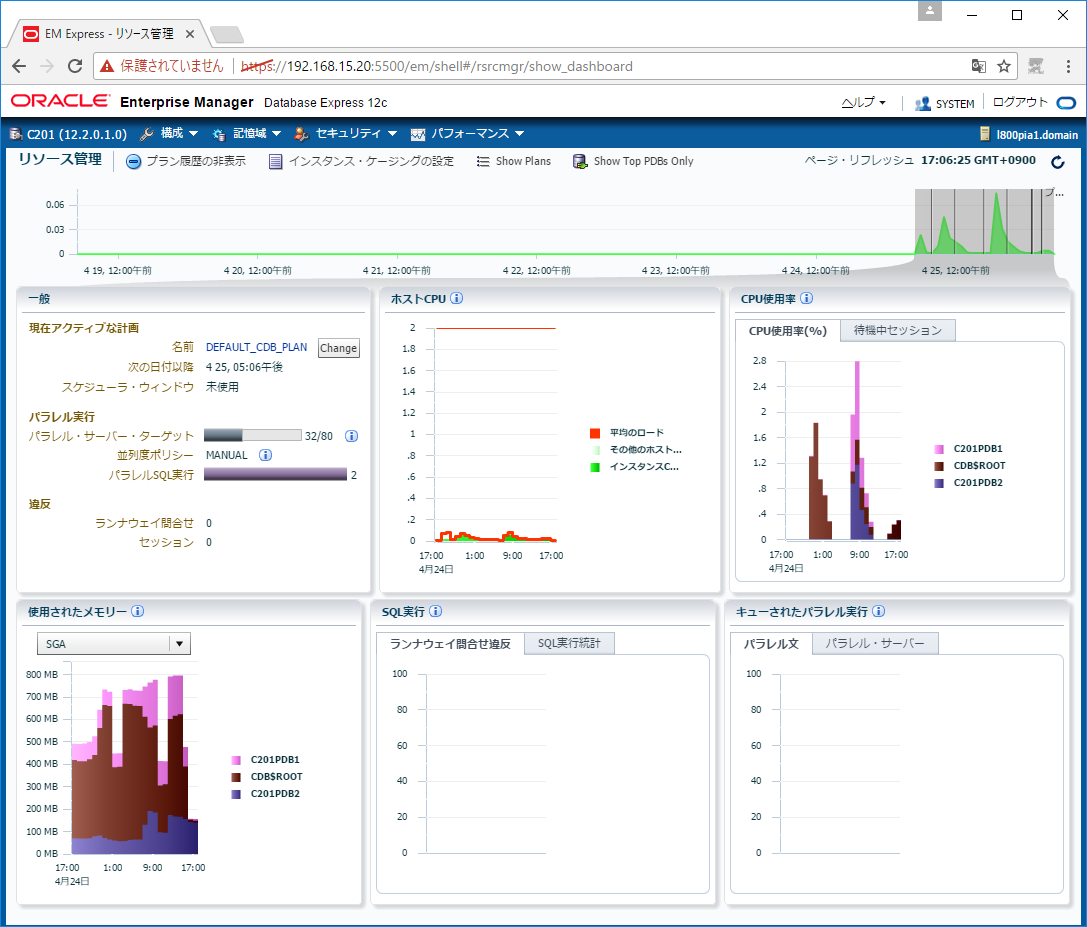Reload the page in browser
The height and width of the screenshot is (927, 1087).
[75, 66]
